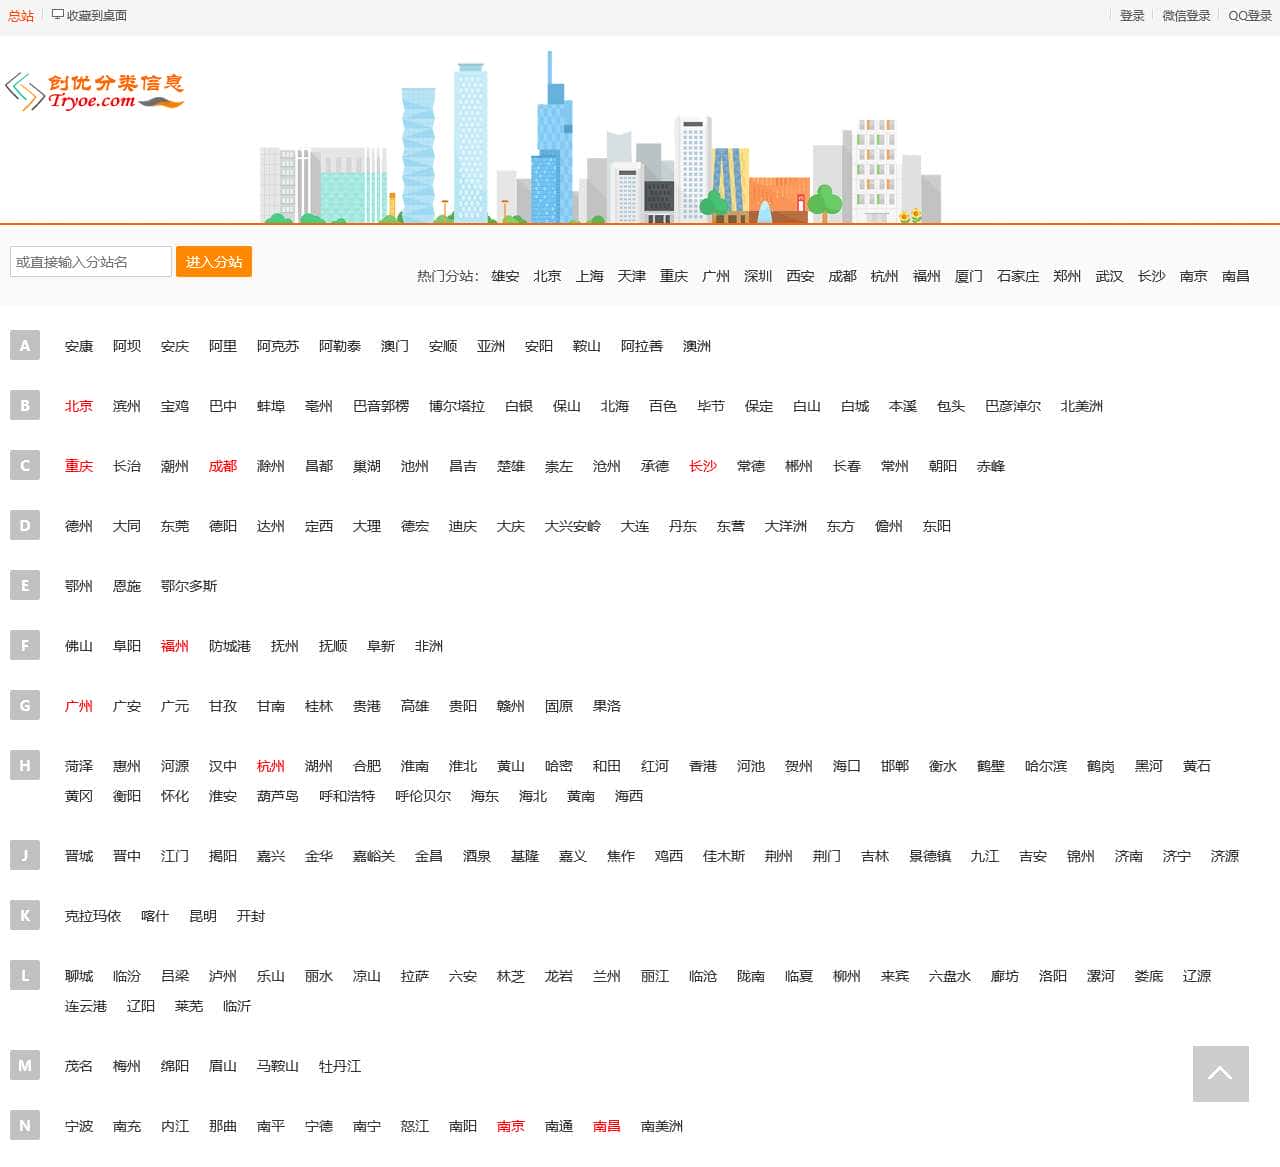Open the 牡丹江 city link
This screenshot has width=1280, height=1167.
click(340, 1066)
